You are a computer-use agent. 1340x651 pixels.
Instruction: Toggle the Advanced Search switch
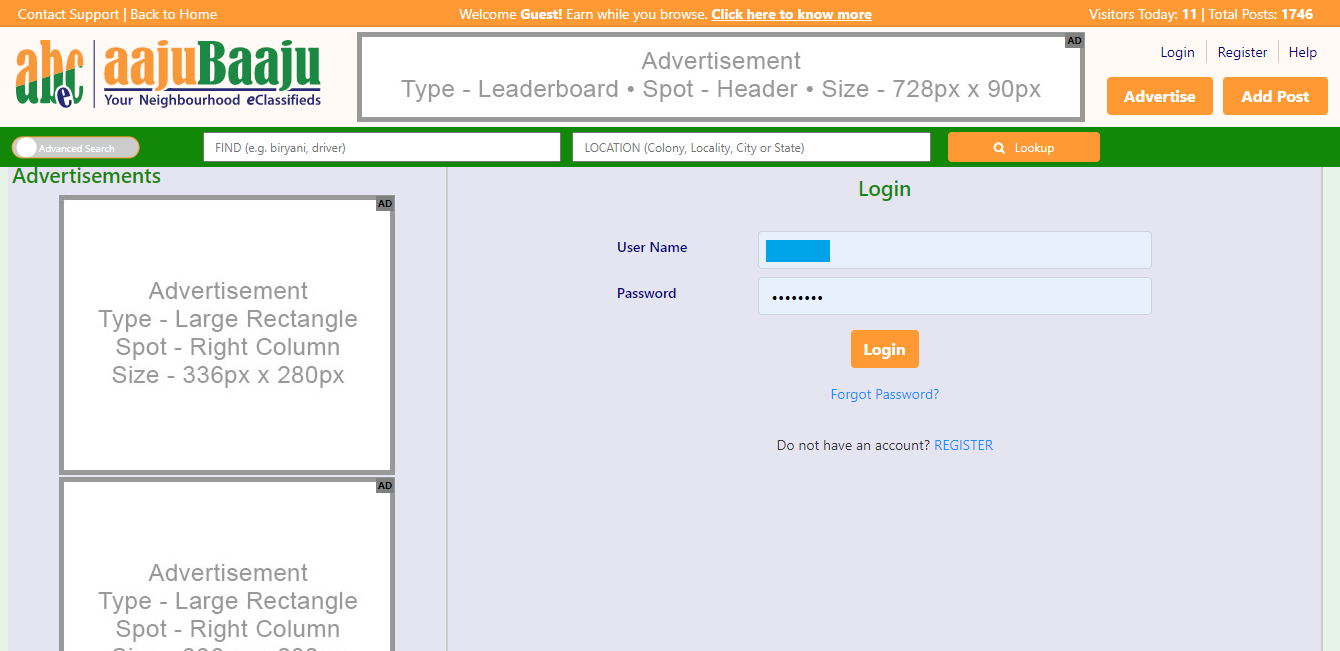(75, 148)
